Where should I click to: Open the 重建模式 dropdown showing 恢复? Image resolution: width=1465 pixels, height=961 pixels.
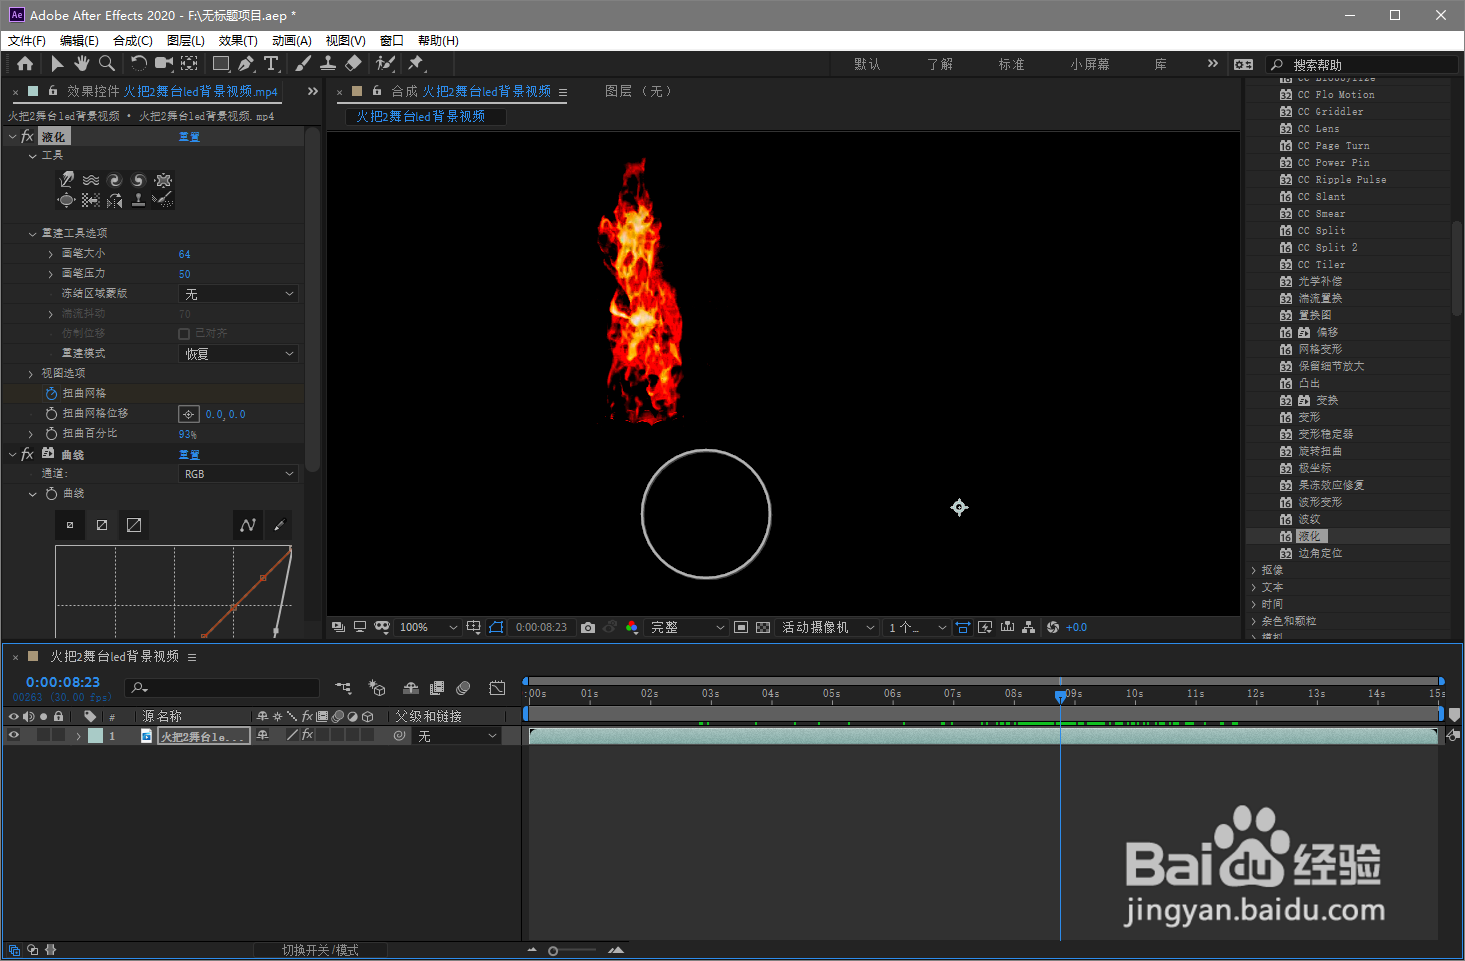coord(238,354)
